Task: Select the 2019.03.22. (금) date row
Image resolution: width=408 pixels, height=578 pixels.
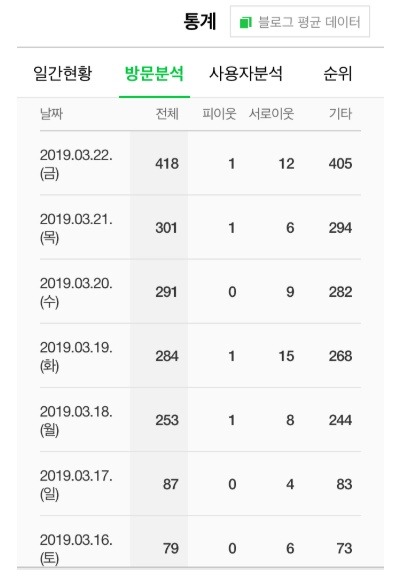Action: tap(200, 163)
